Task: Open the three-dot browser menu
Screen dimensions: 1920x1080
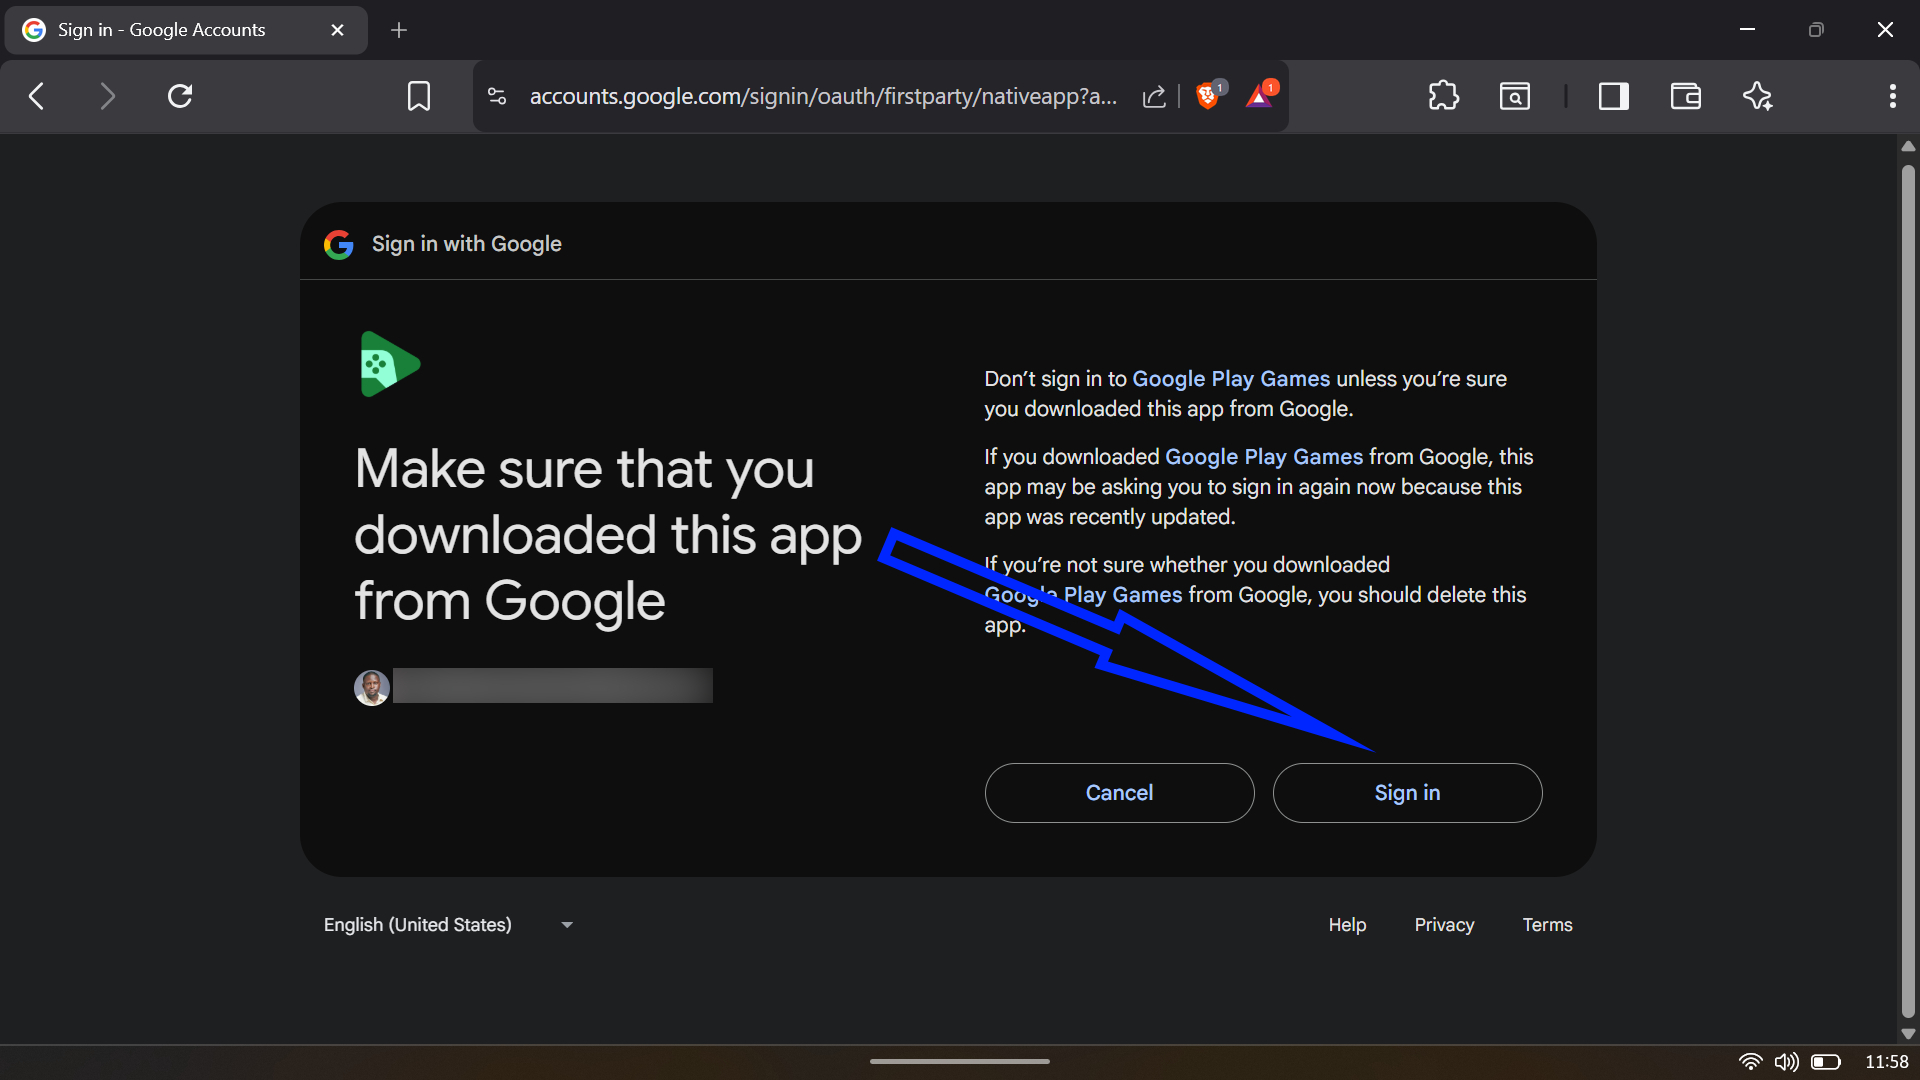Action: [1892, 96]
